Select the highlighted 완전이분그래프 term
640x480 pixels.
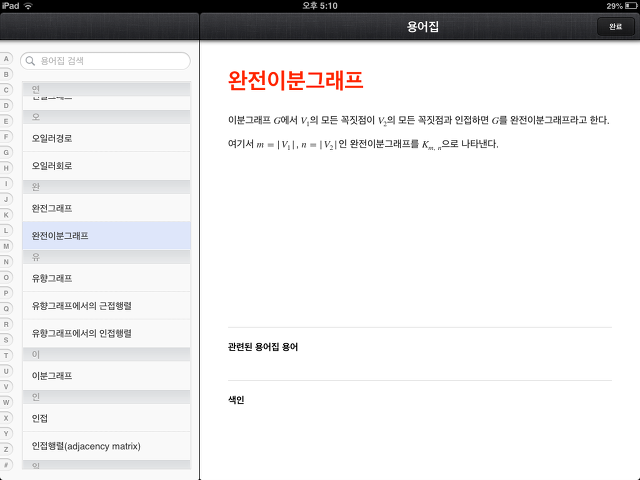click(x=107, y=236)
